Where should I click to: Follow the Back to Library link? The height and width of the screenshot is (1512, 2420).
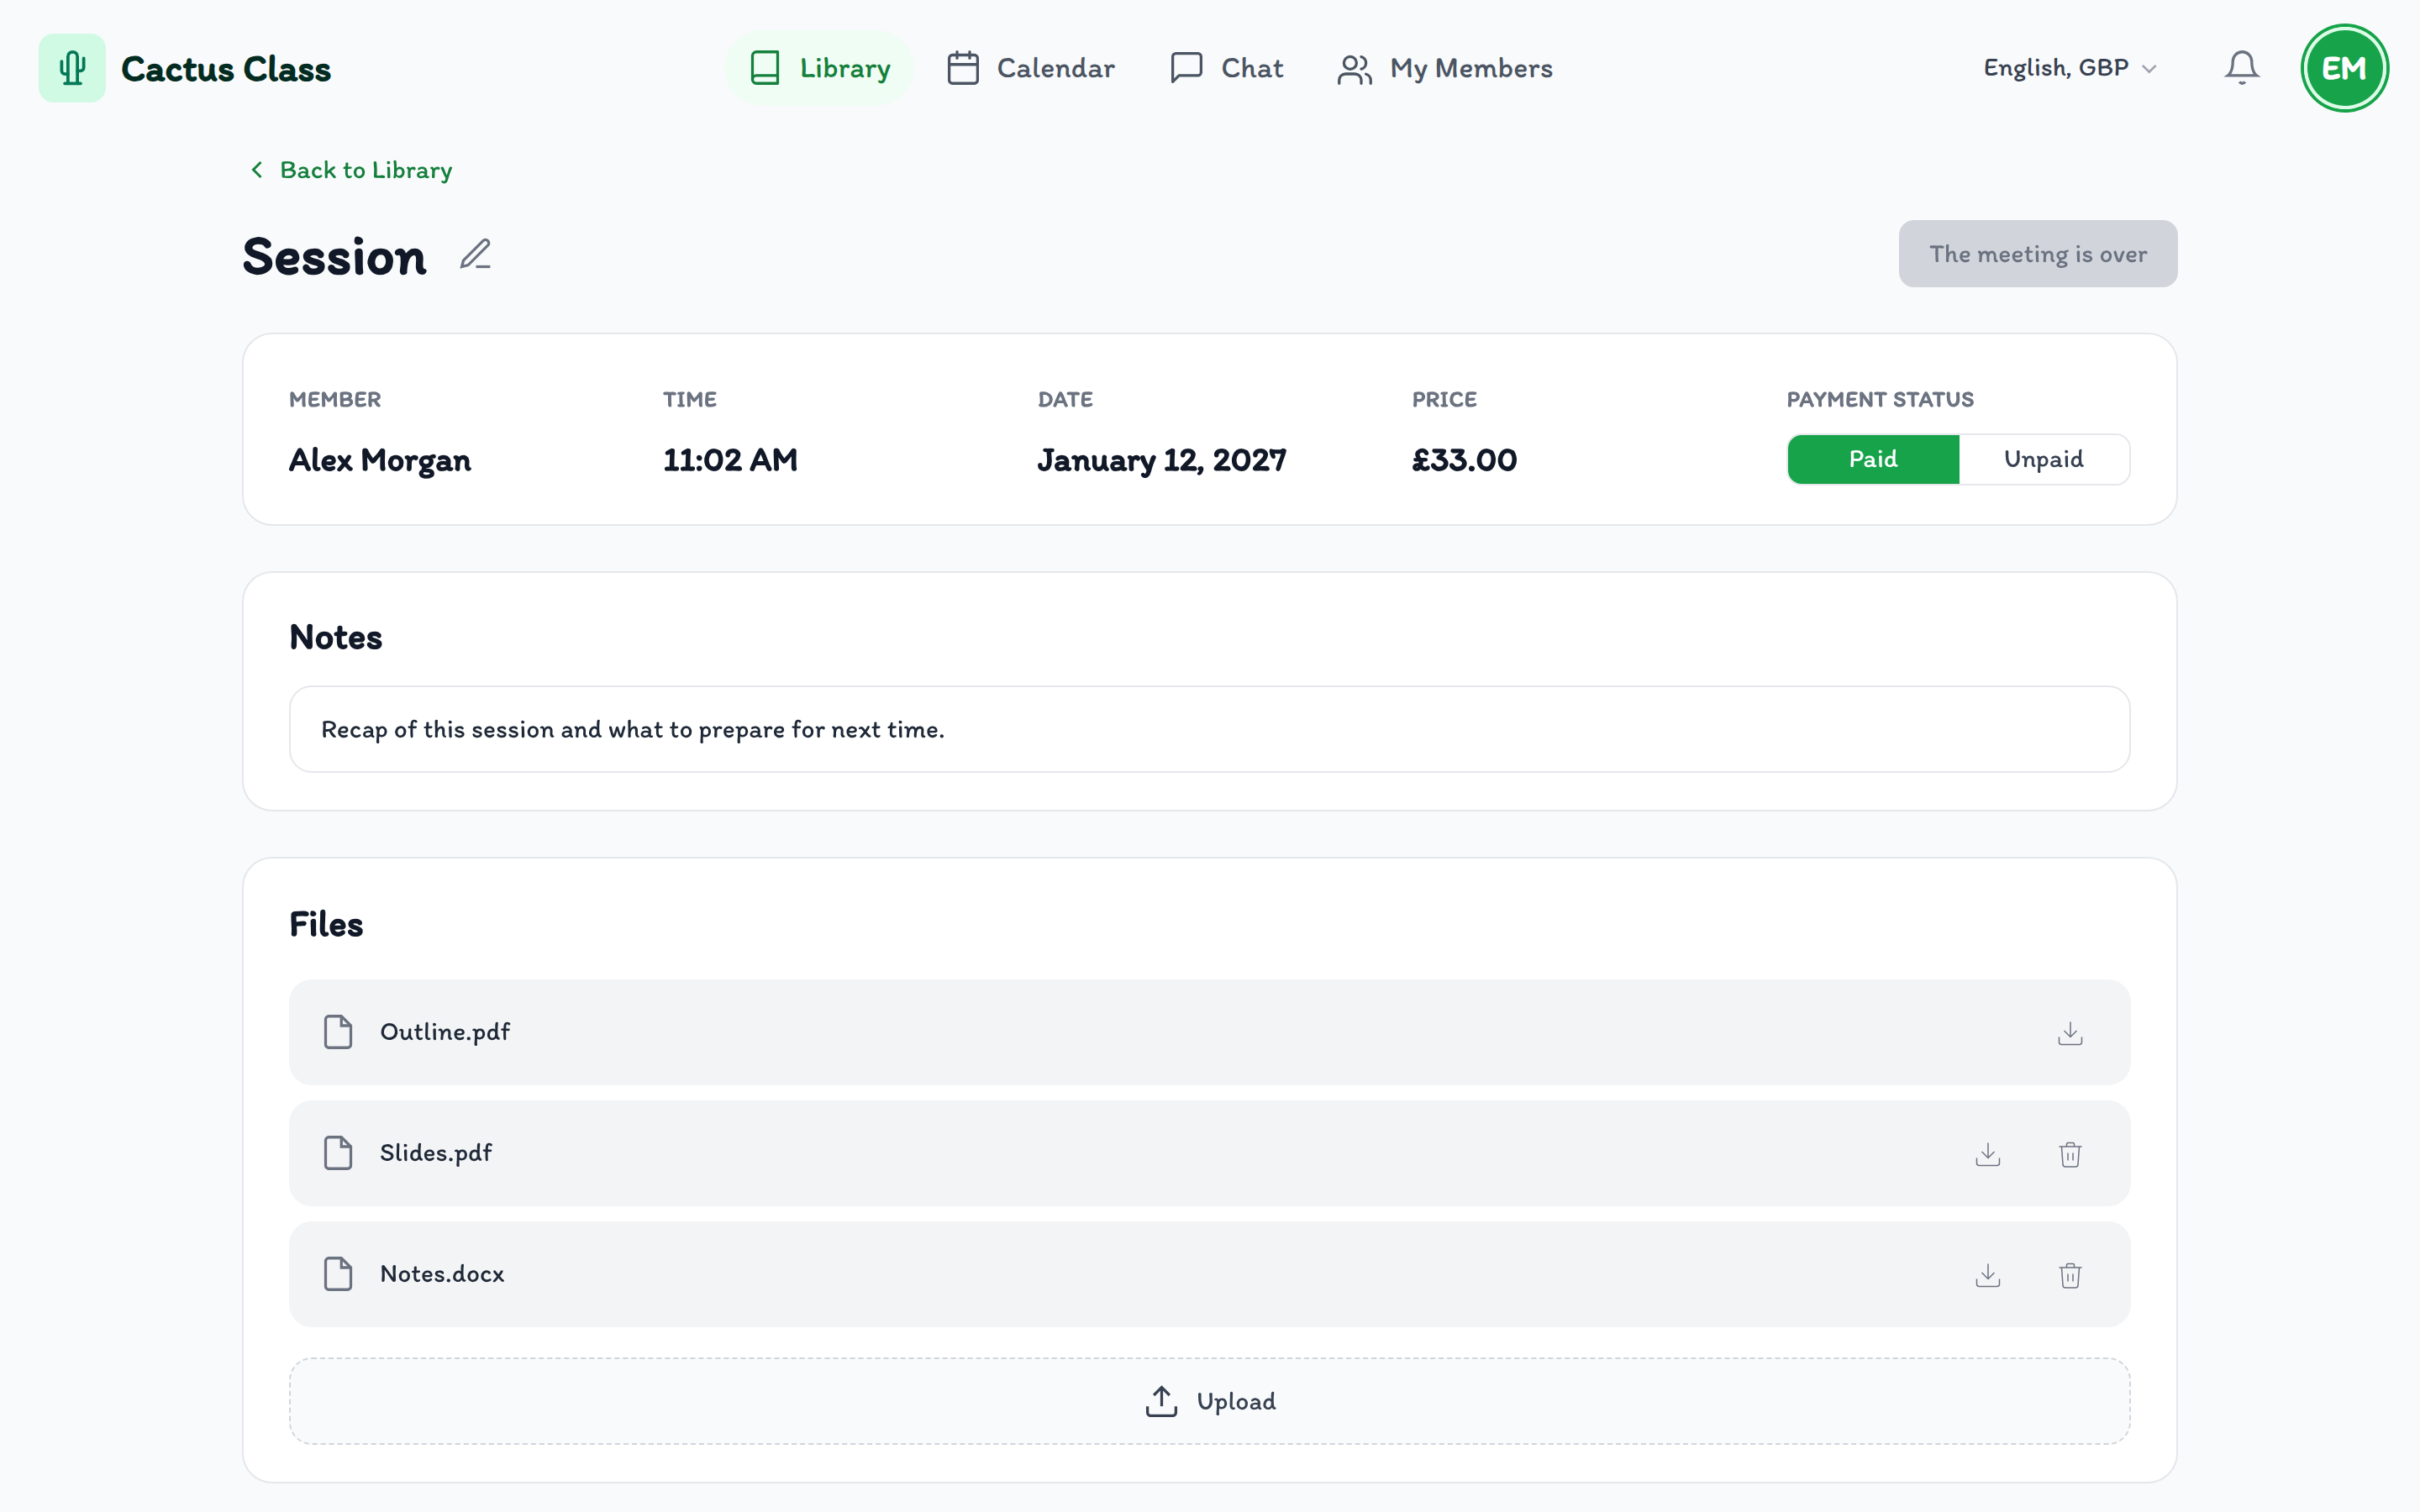pyautogui.click(x=350, y=170)
